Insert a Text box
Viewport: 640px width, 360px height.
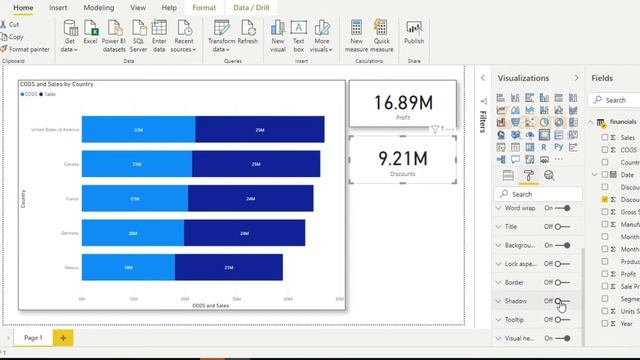click(298, 36)
